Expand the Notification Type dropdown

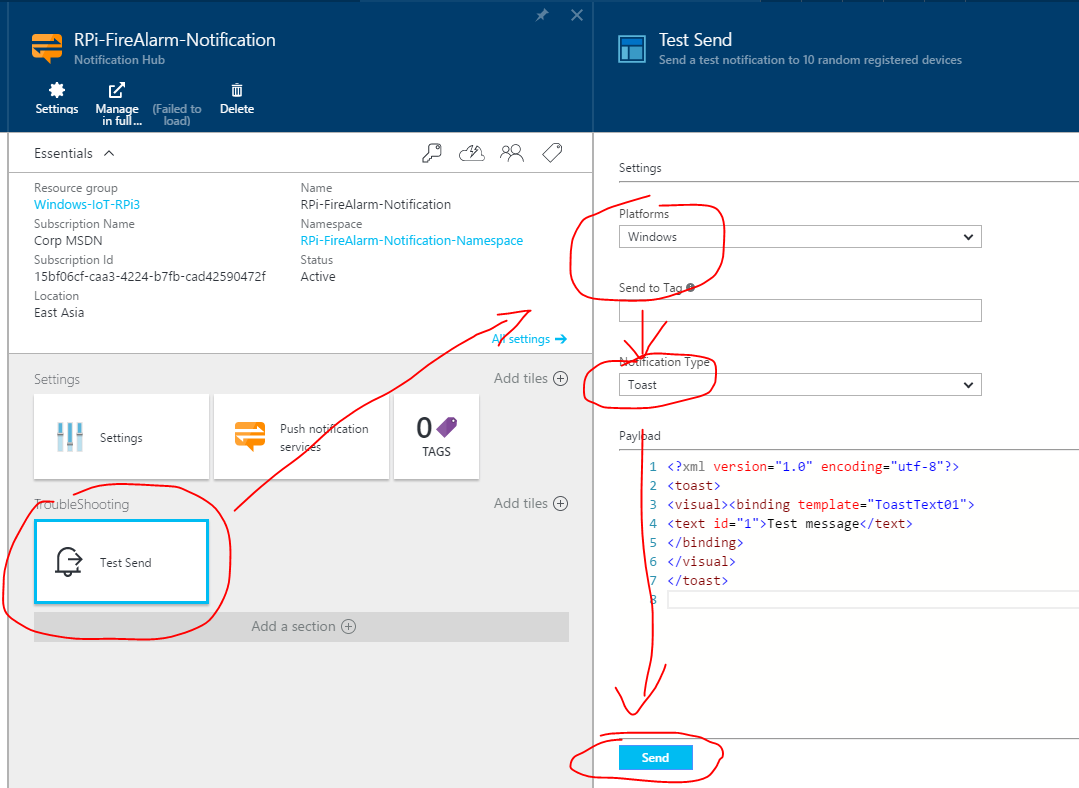pyautogui.click(x=800, y=385)
